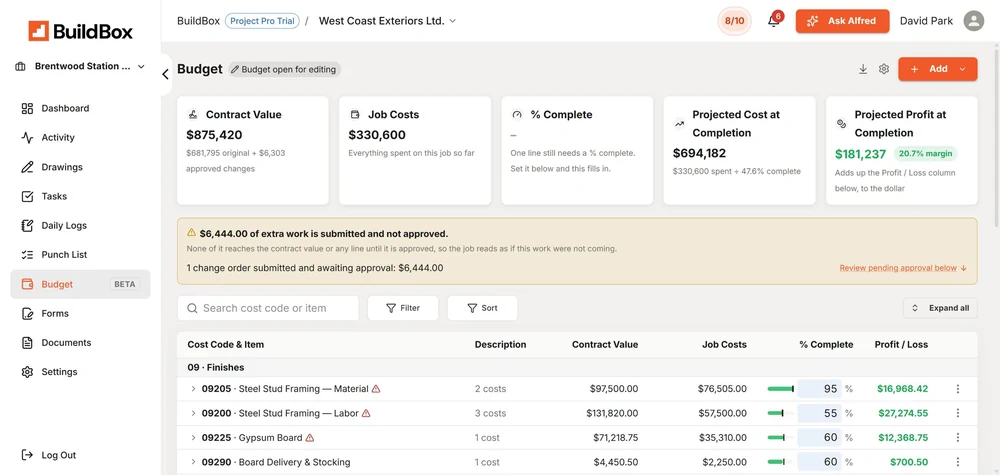
Task: Click 2 costs description on 09205 row
Action: point(490,389)
